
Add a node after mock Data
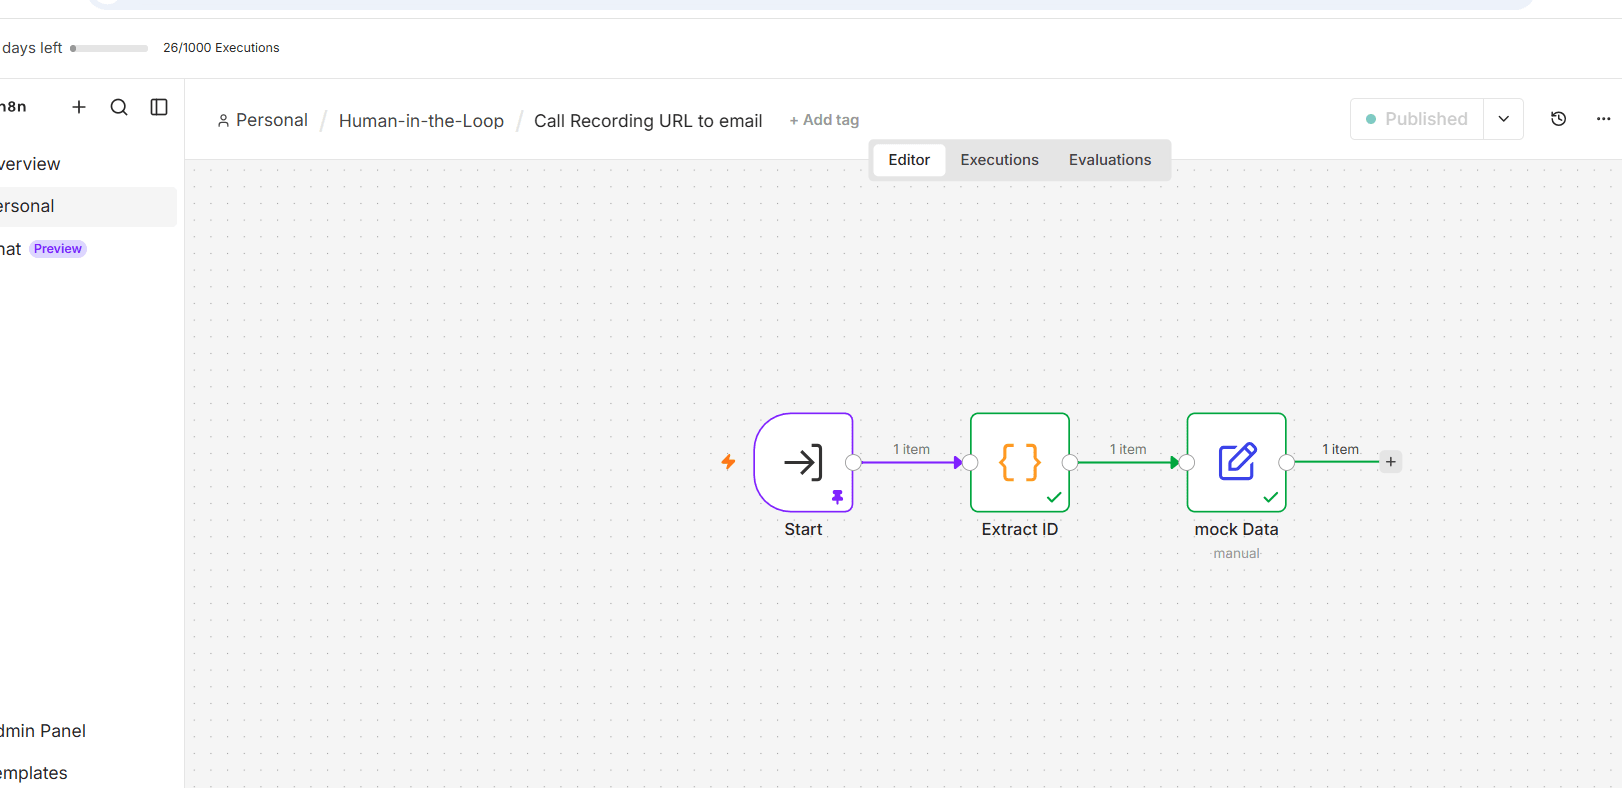1390,462
